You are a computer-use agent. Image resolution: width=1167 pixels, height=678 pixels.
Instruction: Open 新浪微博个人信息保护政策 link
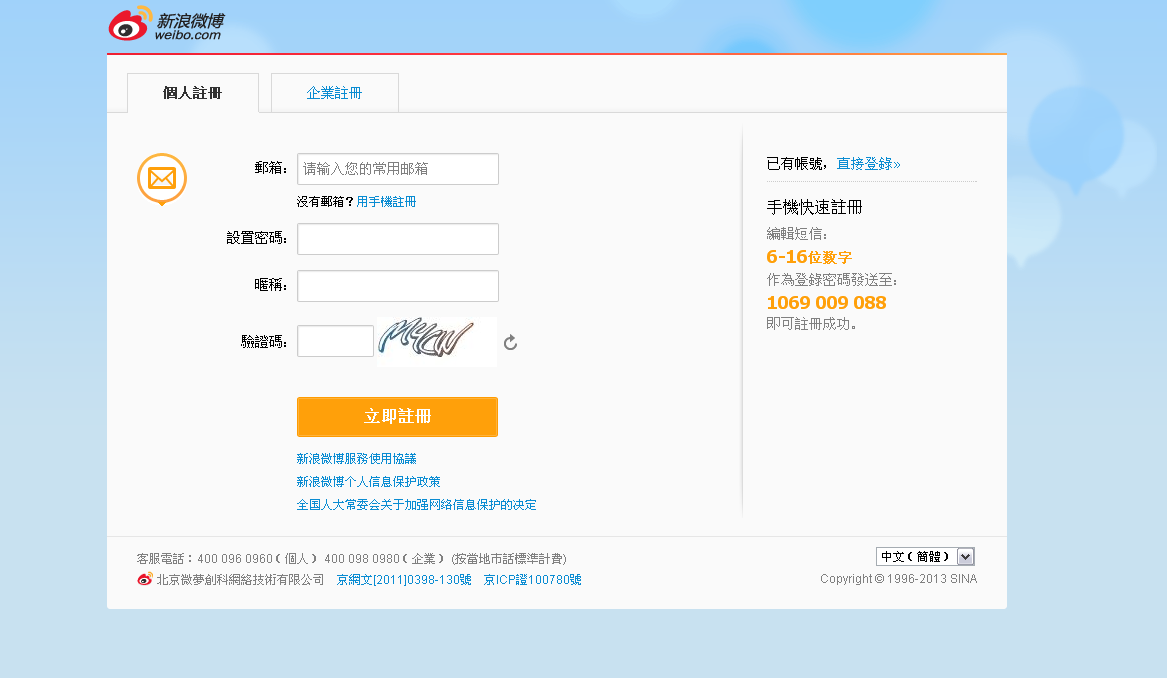[x=368, y=482]
